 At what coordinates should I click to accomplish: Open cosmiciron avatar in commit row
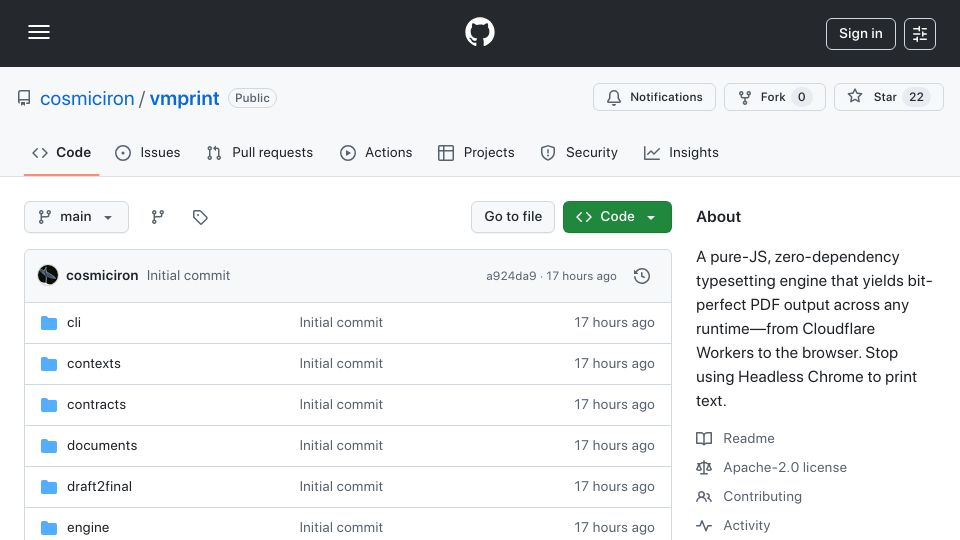(48, 276)
